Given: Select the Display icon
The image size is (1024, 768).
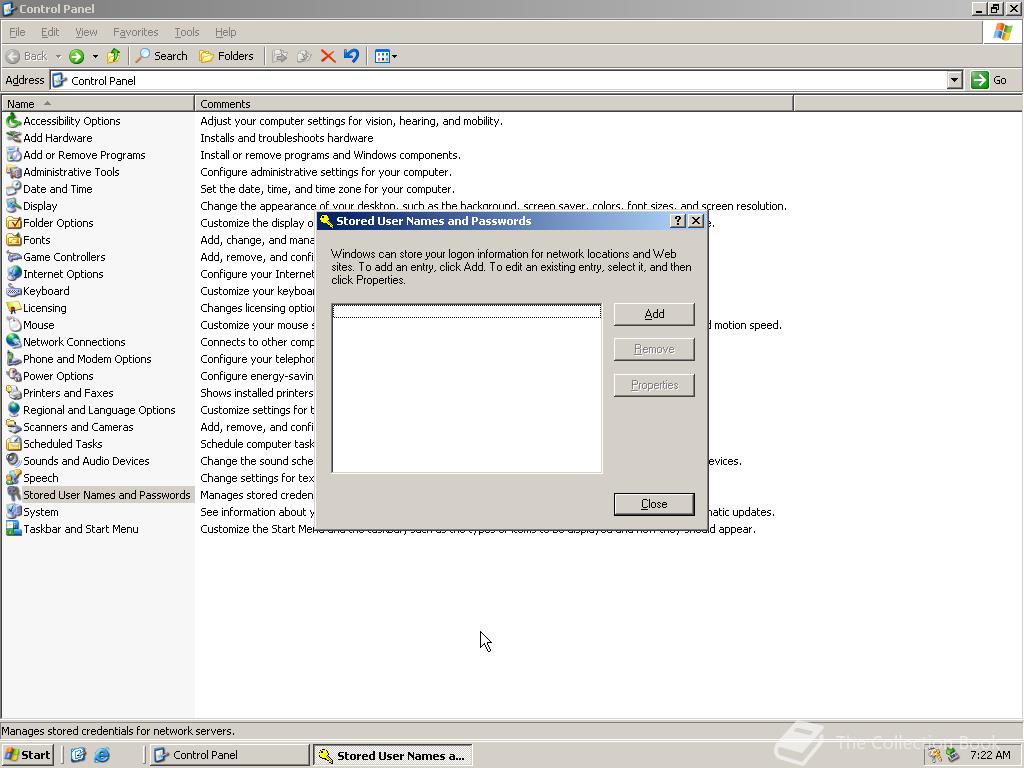Looking at the screenshot, I should [x=14, y=206].
